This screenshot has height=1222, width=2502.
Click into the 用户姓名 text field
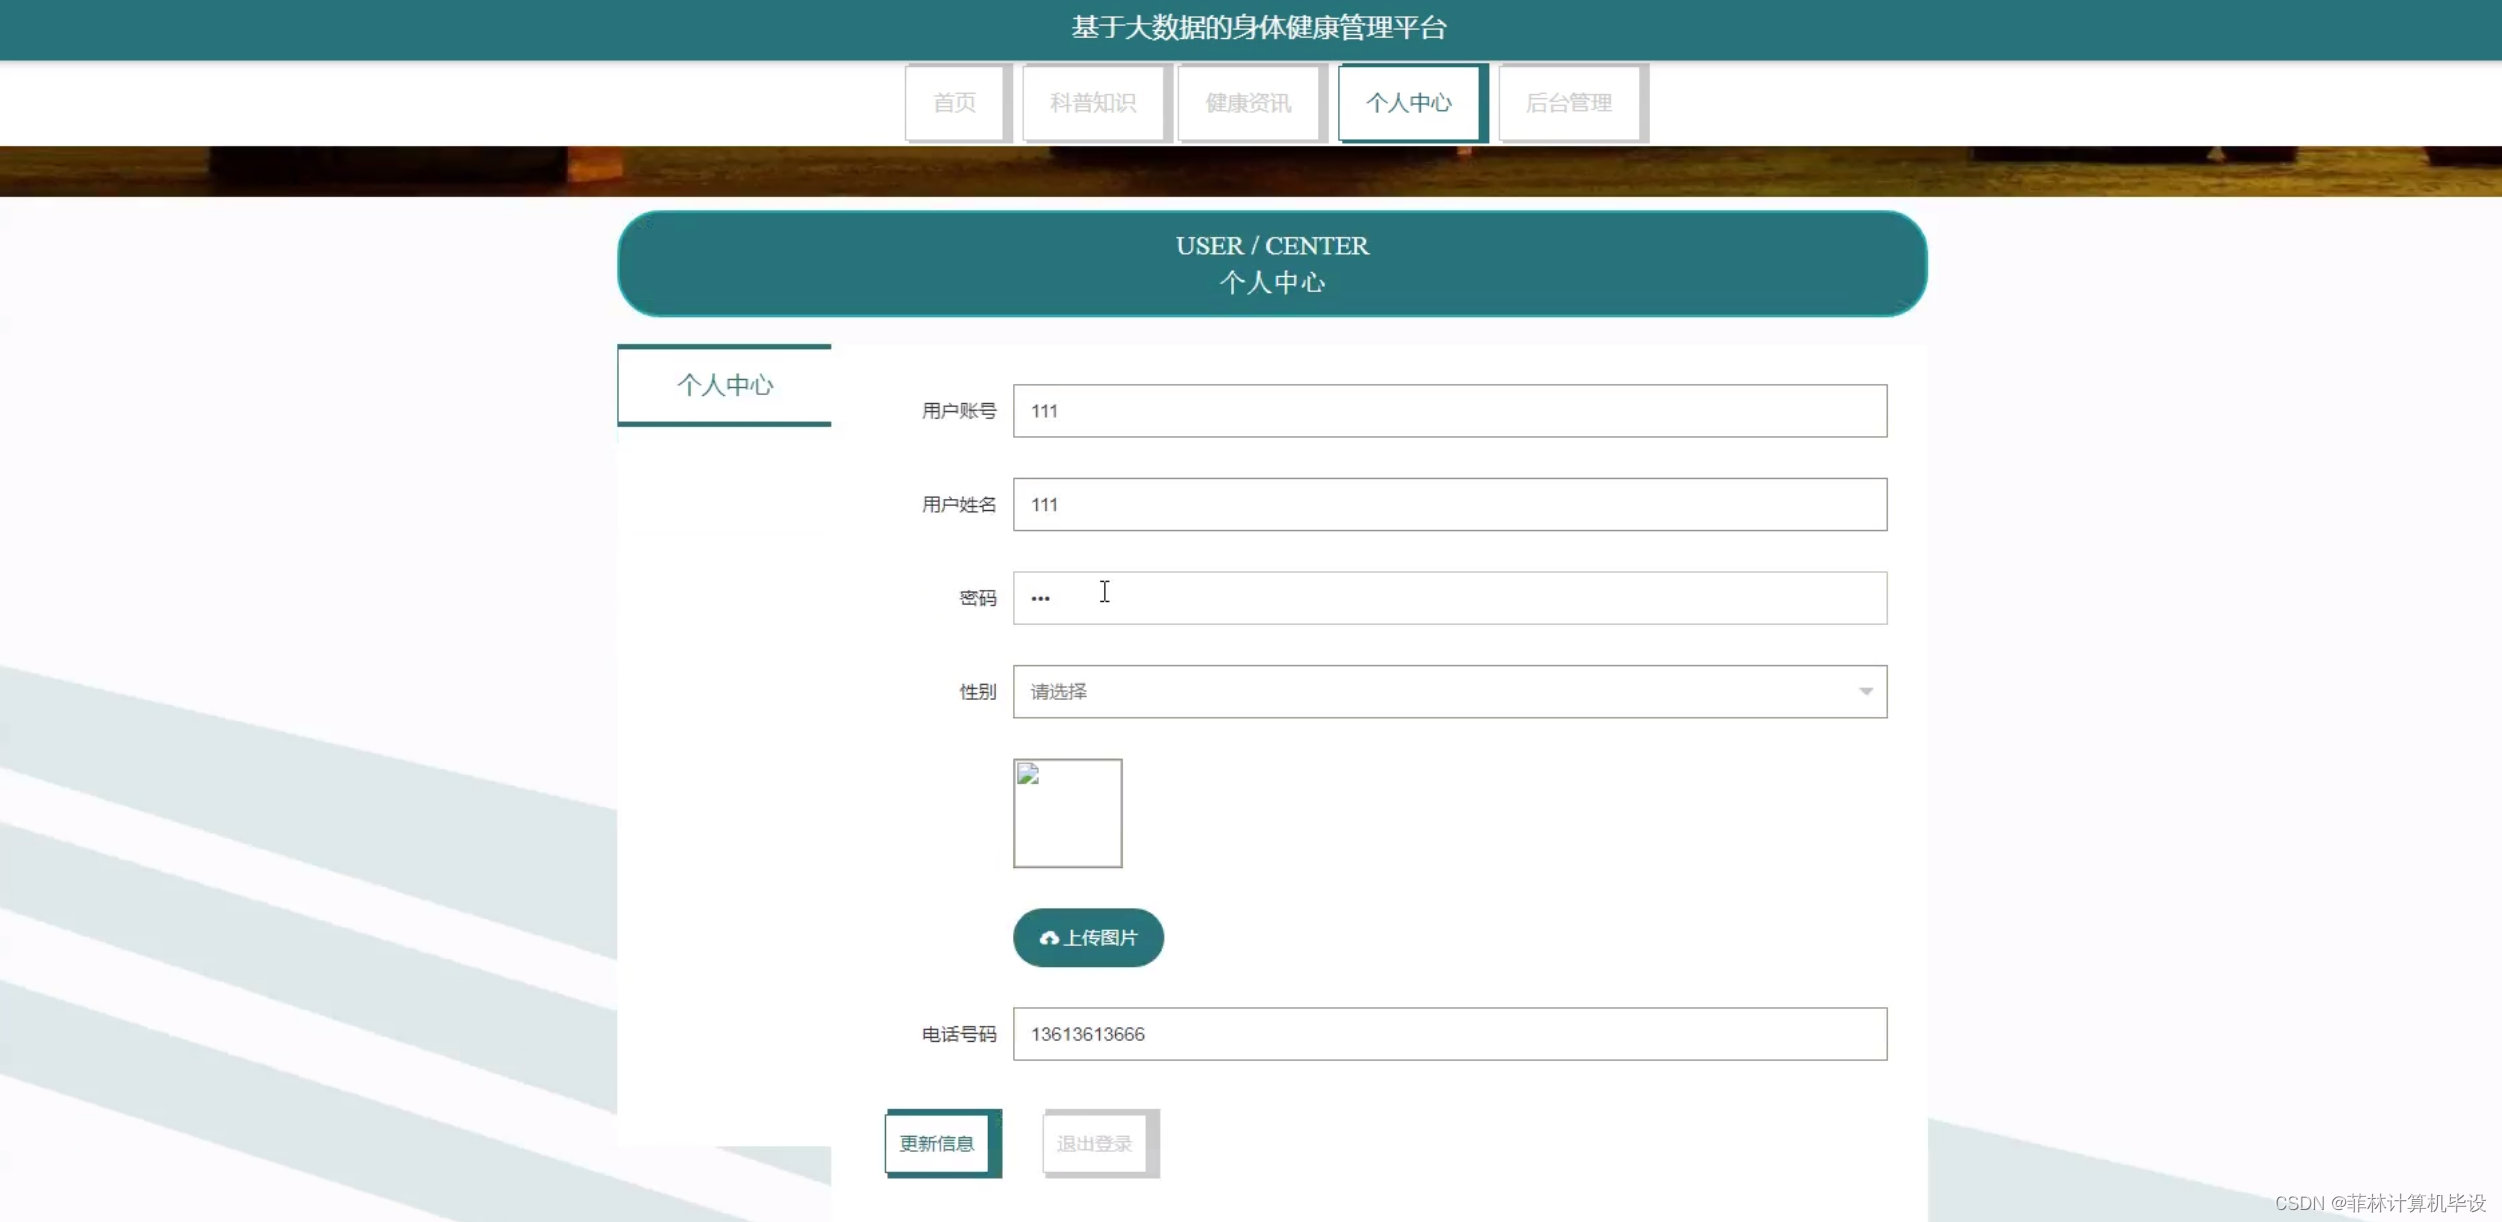click(1449, 505)
